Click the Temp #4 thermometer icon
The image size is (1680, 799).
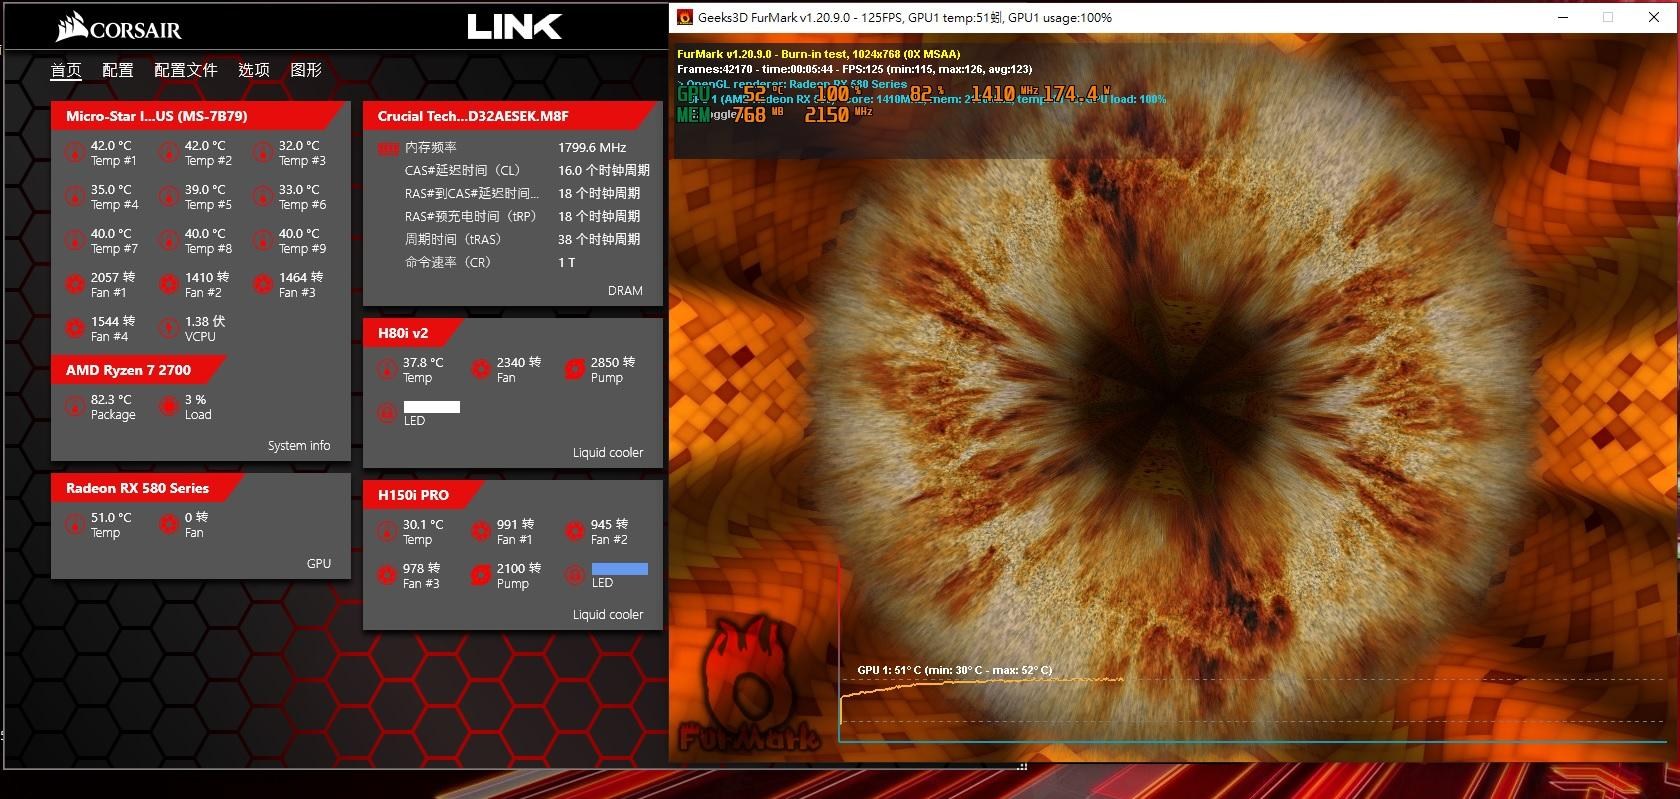pyautogui.click(x=74, y=197)
